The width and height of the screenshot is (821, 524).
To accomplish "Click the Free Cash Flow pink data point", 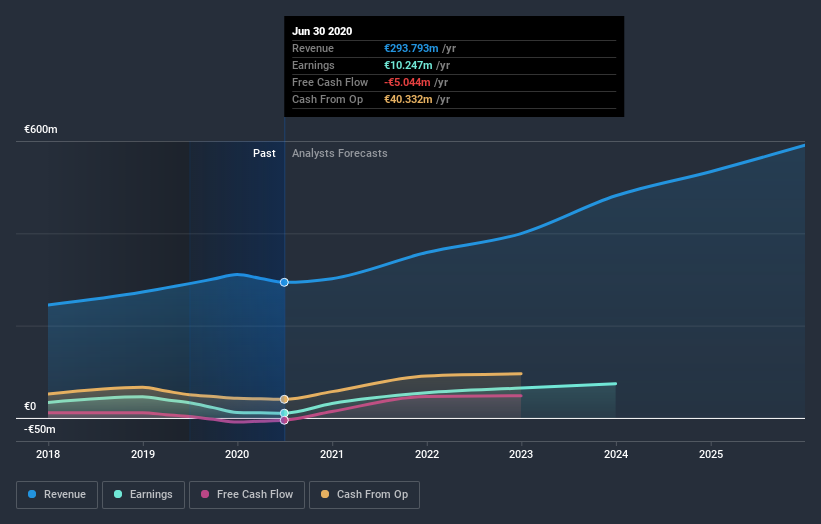I will click(284, 420).
